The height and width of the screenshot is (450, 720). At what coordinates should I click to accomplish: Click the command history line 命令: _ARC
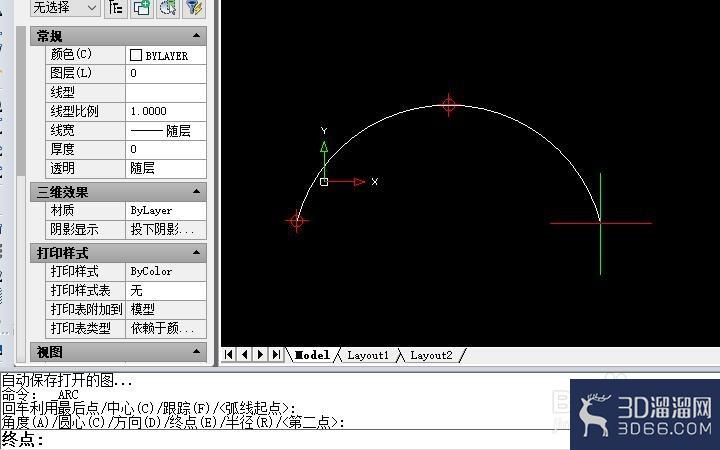pyautogui.click(x=40, y=394)
